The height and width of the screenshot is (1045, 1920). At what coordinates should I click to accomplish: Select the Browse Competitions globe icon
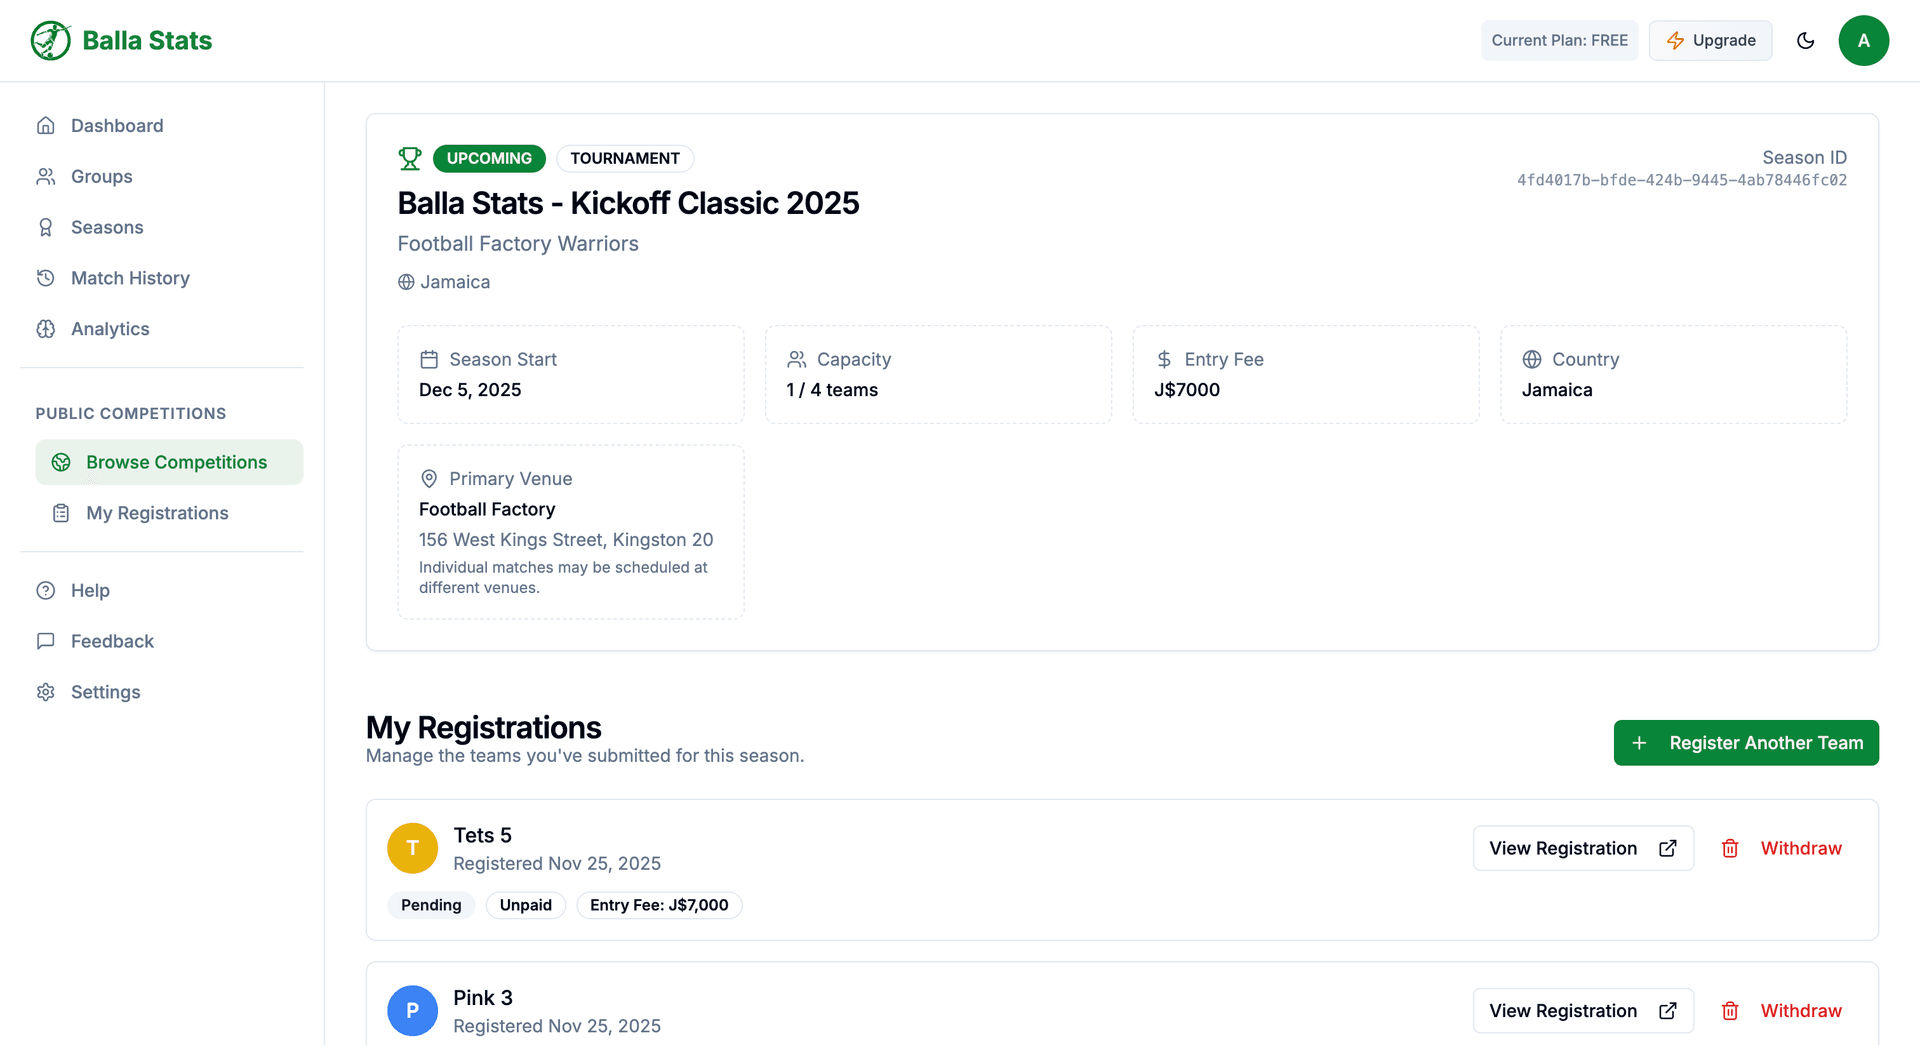pos(61,462)
